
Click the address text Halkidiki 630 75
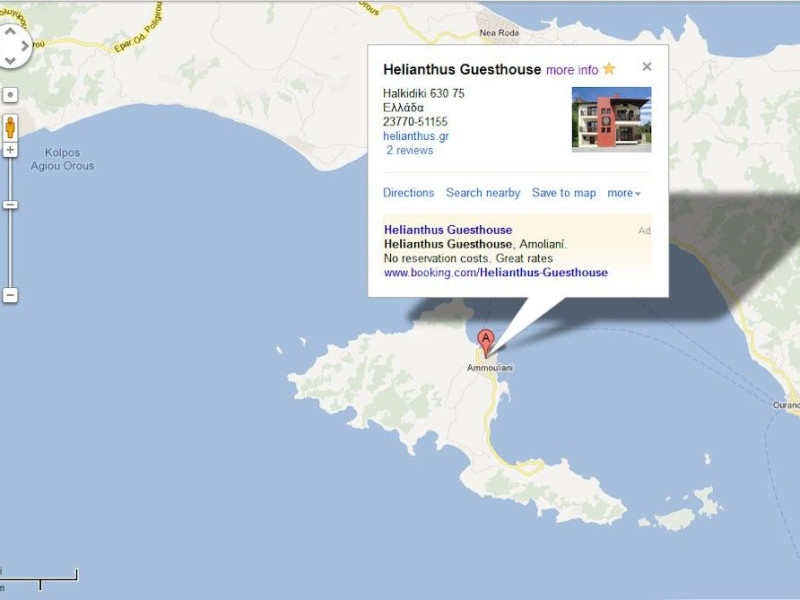tap(423, 93)
